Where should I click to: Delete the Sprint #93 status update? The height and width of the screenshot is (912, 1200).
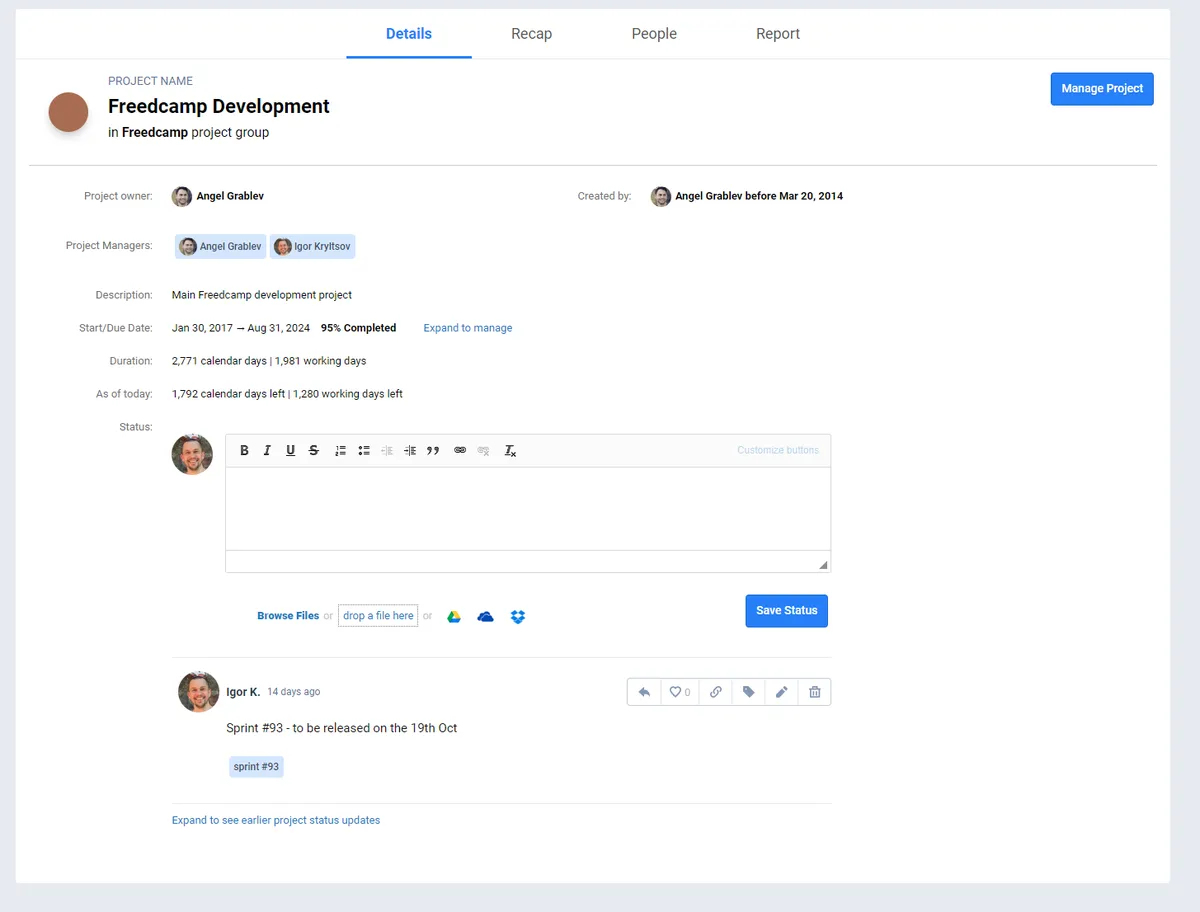[814, 692]
